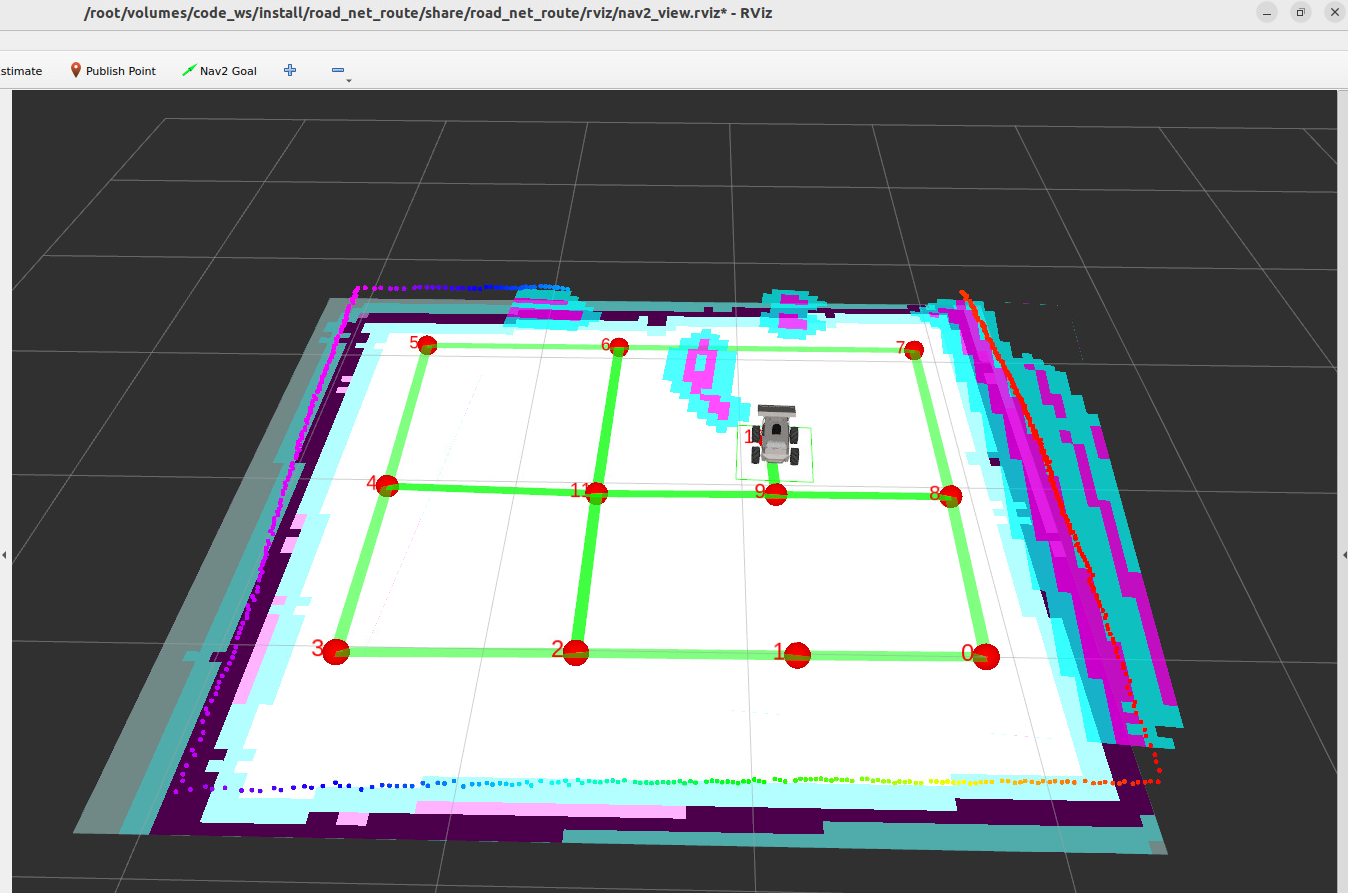Click red waypoint node 8
The width and height of the screenshot is (1348, 893).
pyautogui.click(x=950, y=496)
